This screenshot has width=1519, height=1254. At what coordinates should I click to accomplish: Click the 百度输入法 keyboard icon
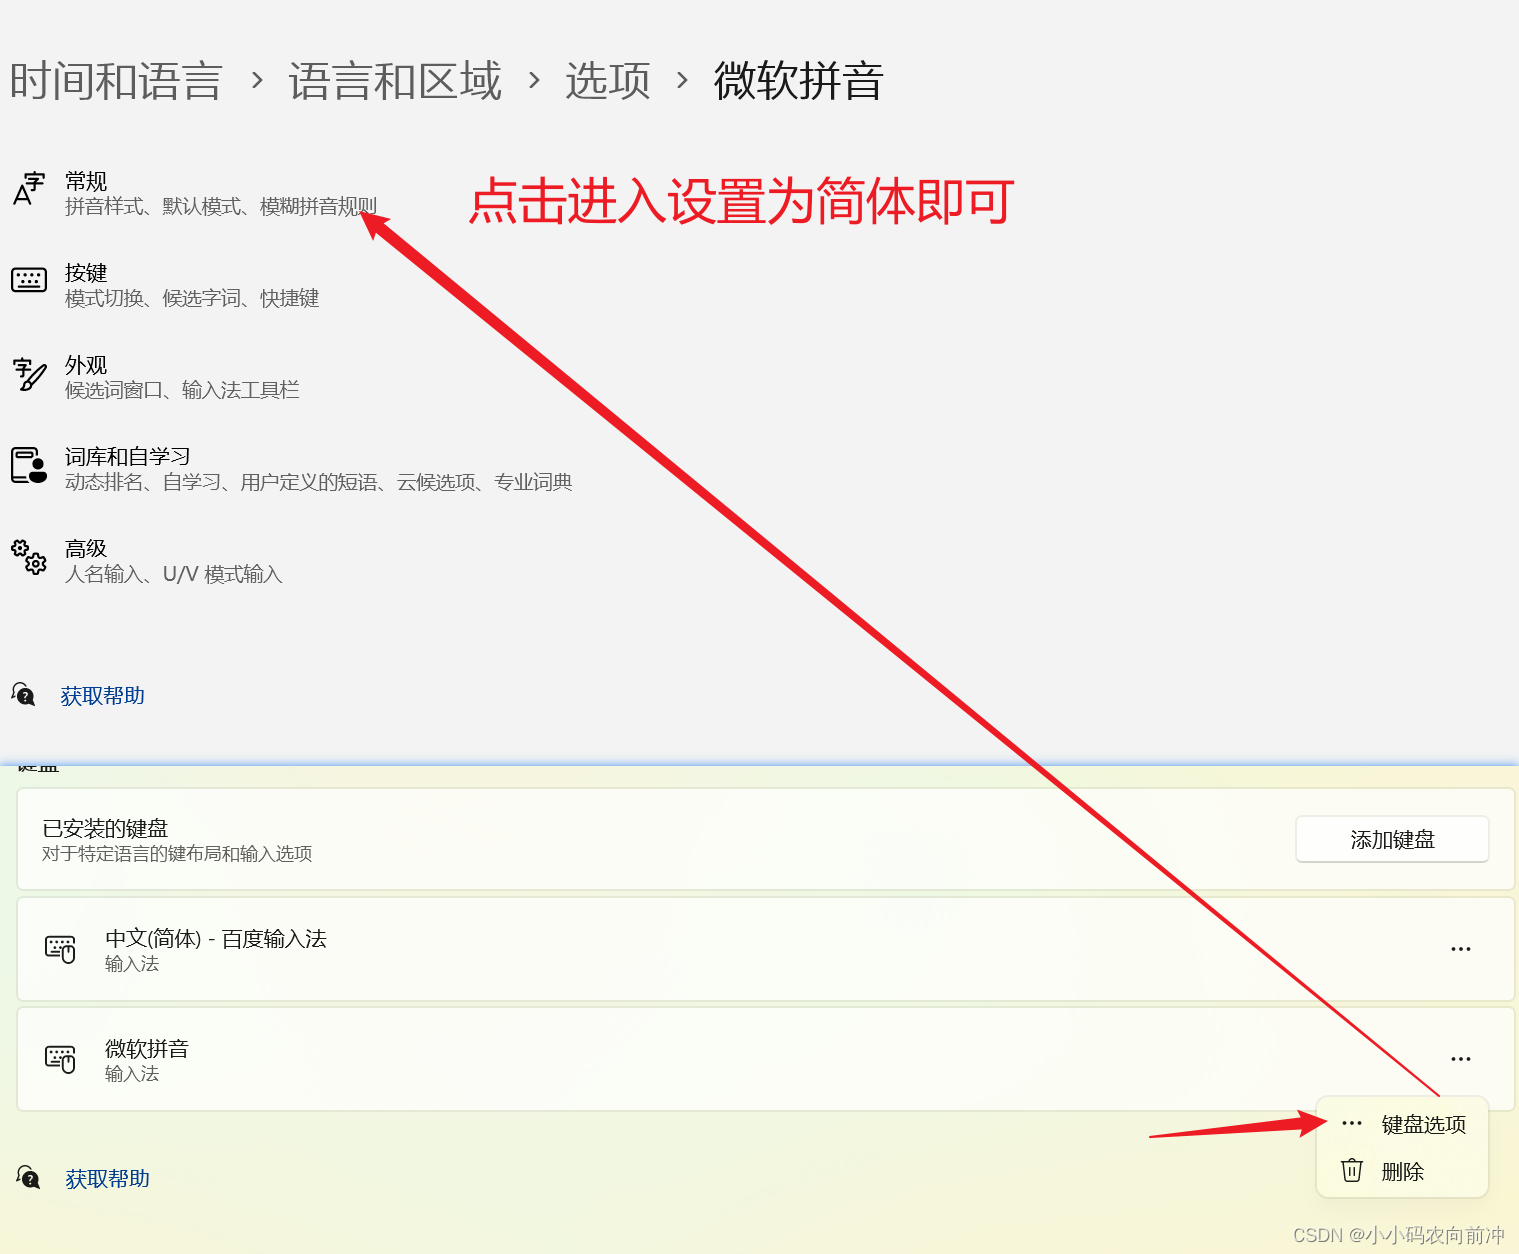60,949
